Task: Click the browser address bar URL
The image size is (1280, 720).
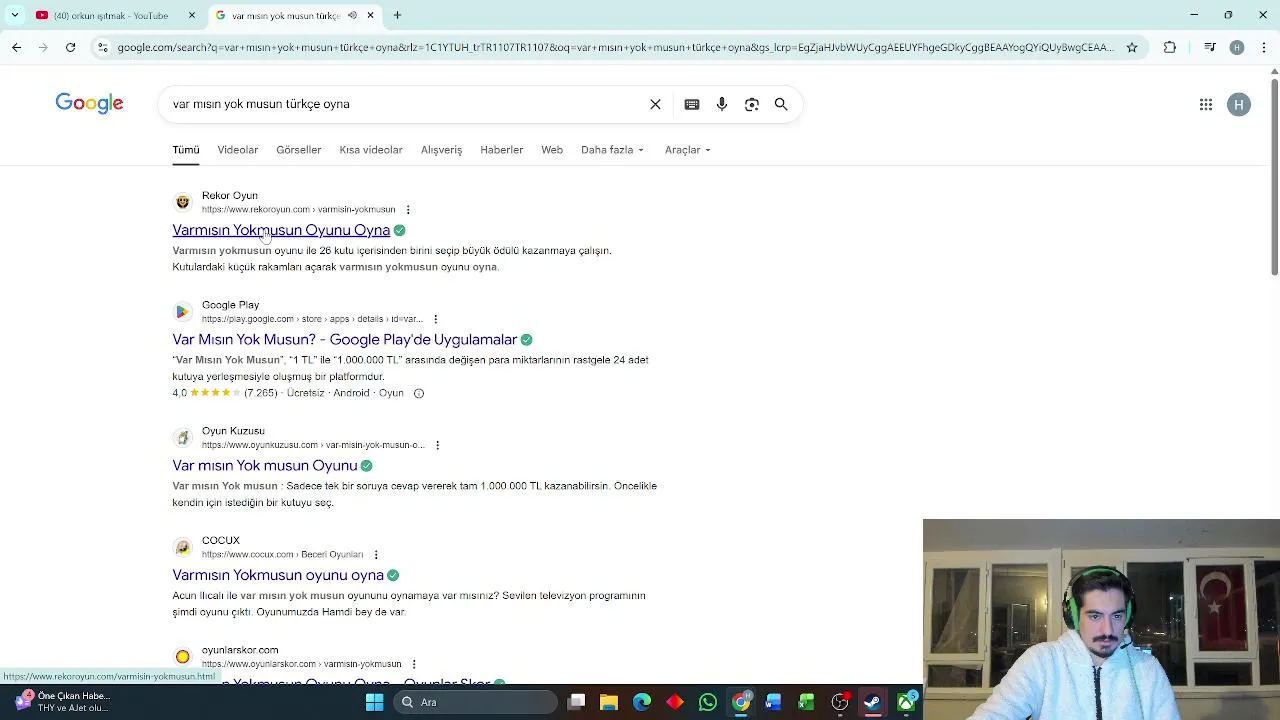Action: [614, 47]
